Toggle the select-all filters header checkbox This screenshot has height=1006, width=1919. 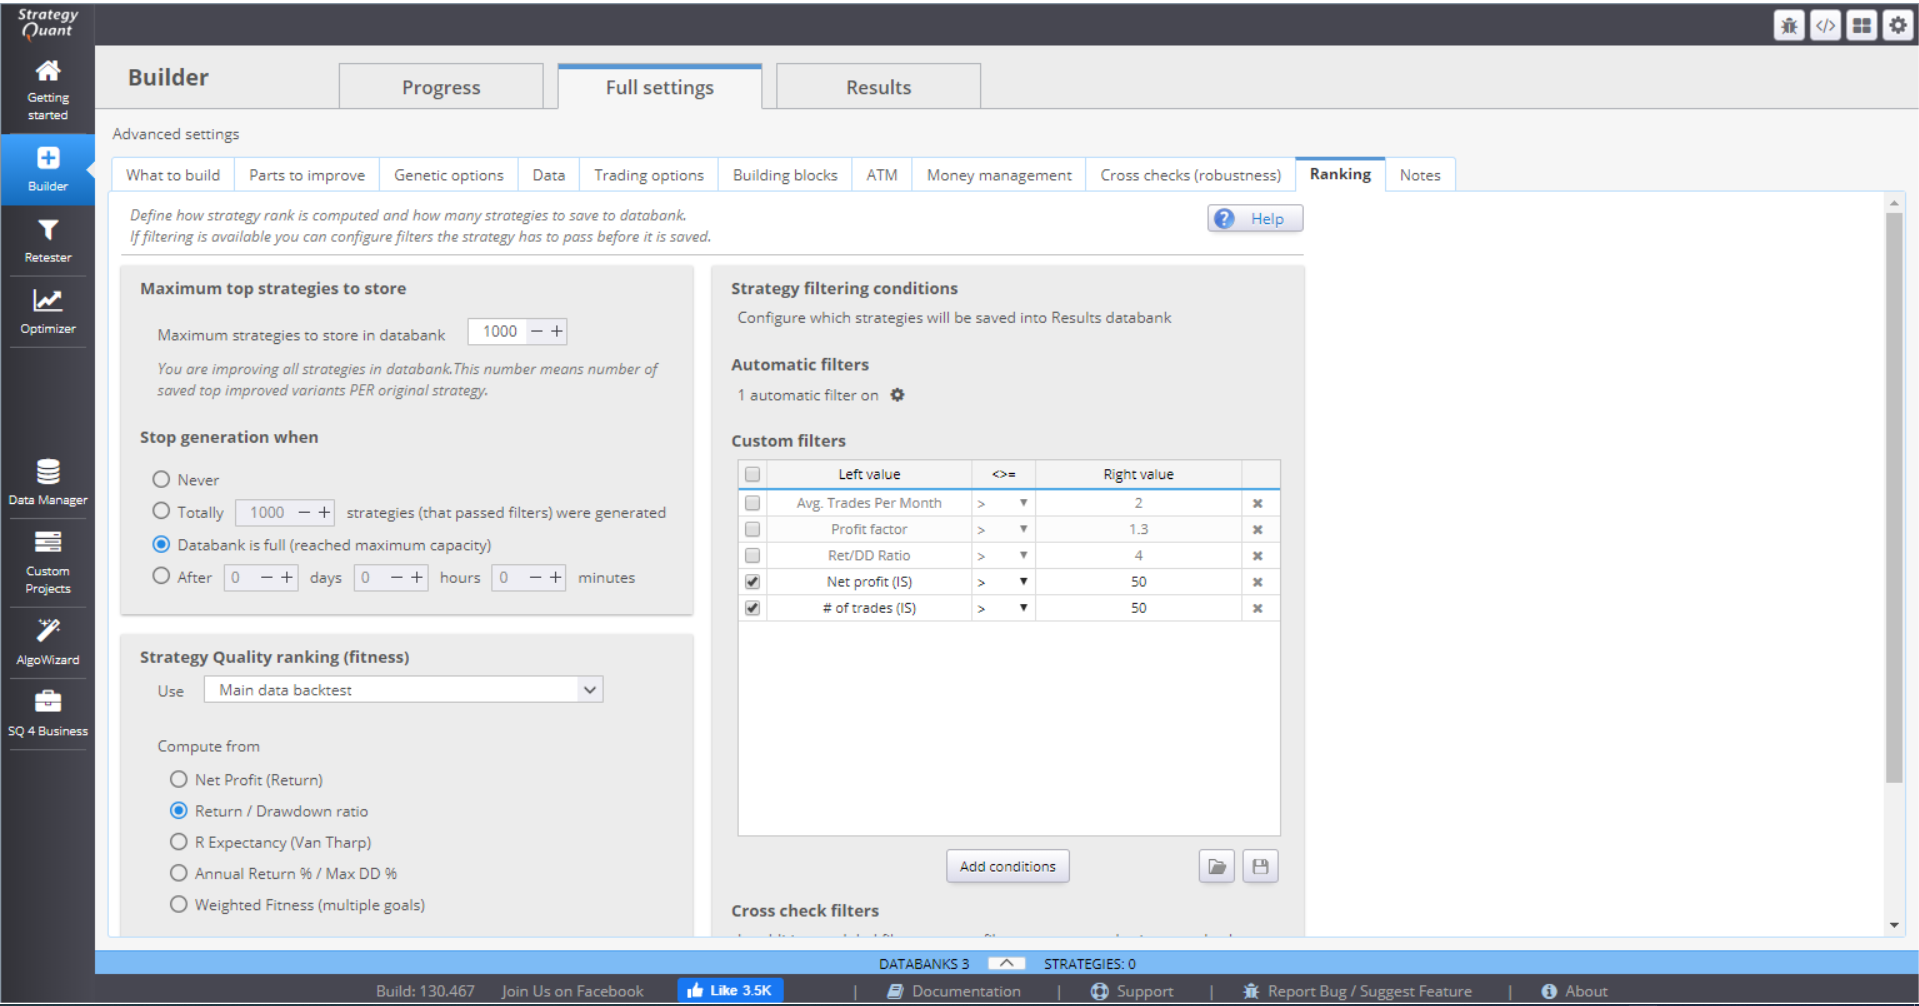tap(752, 474)
